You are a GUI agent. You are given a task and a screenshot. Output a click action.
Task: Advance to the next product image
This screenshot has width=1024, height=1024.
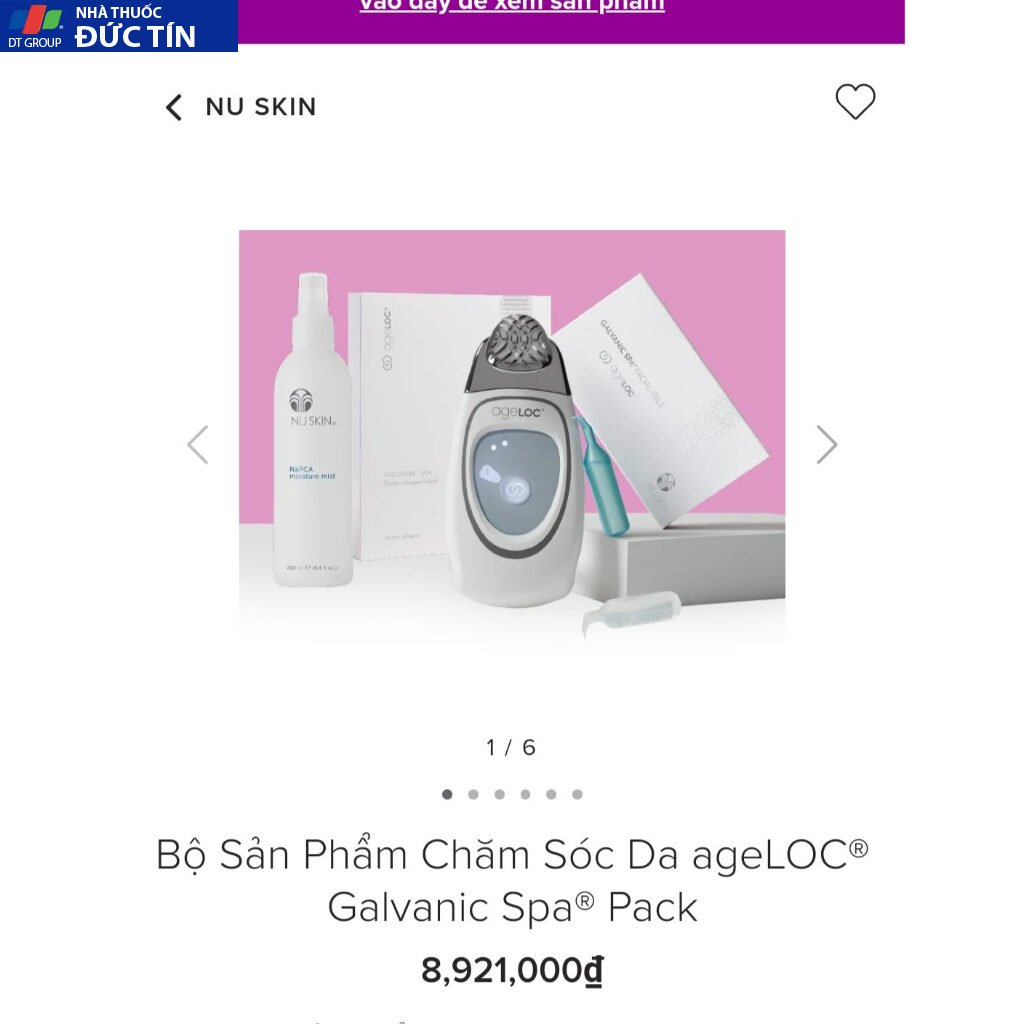point(826,445)
